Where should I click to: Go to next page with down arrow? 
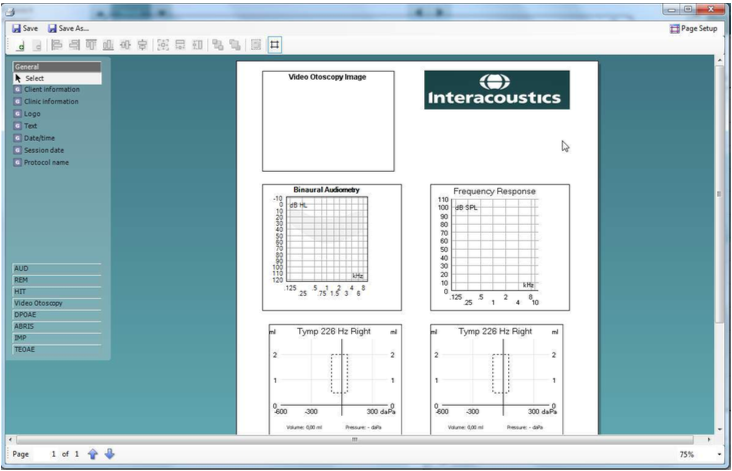[x=110, y=454]
